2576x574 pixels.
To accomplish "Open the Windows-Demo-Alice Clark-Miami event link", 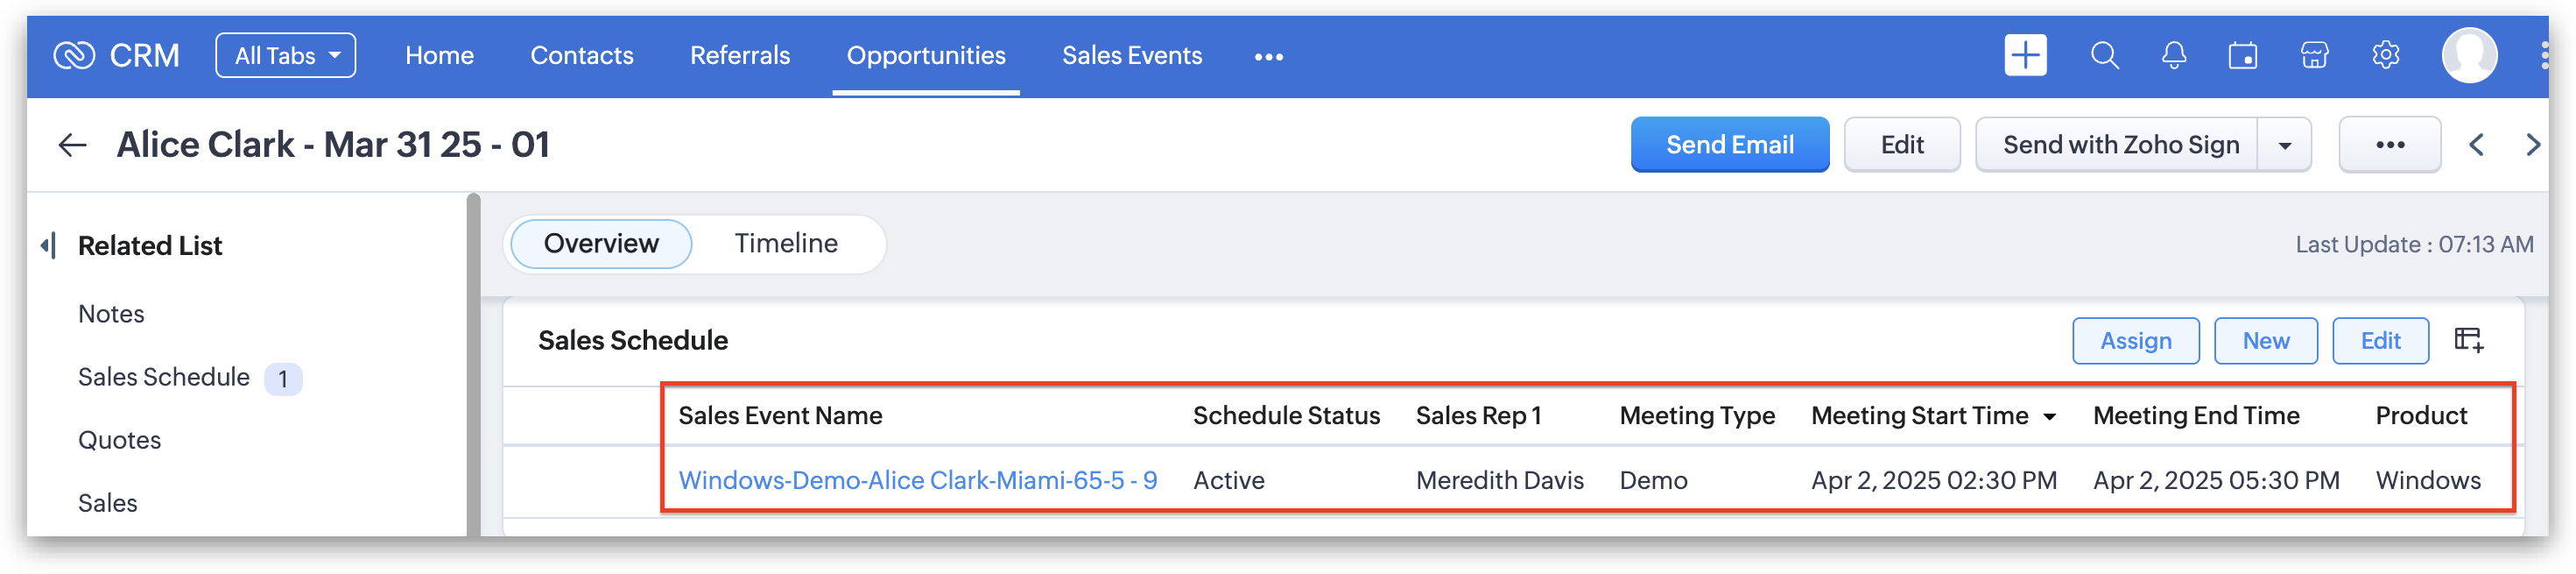I will point(917,480).
